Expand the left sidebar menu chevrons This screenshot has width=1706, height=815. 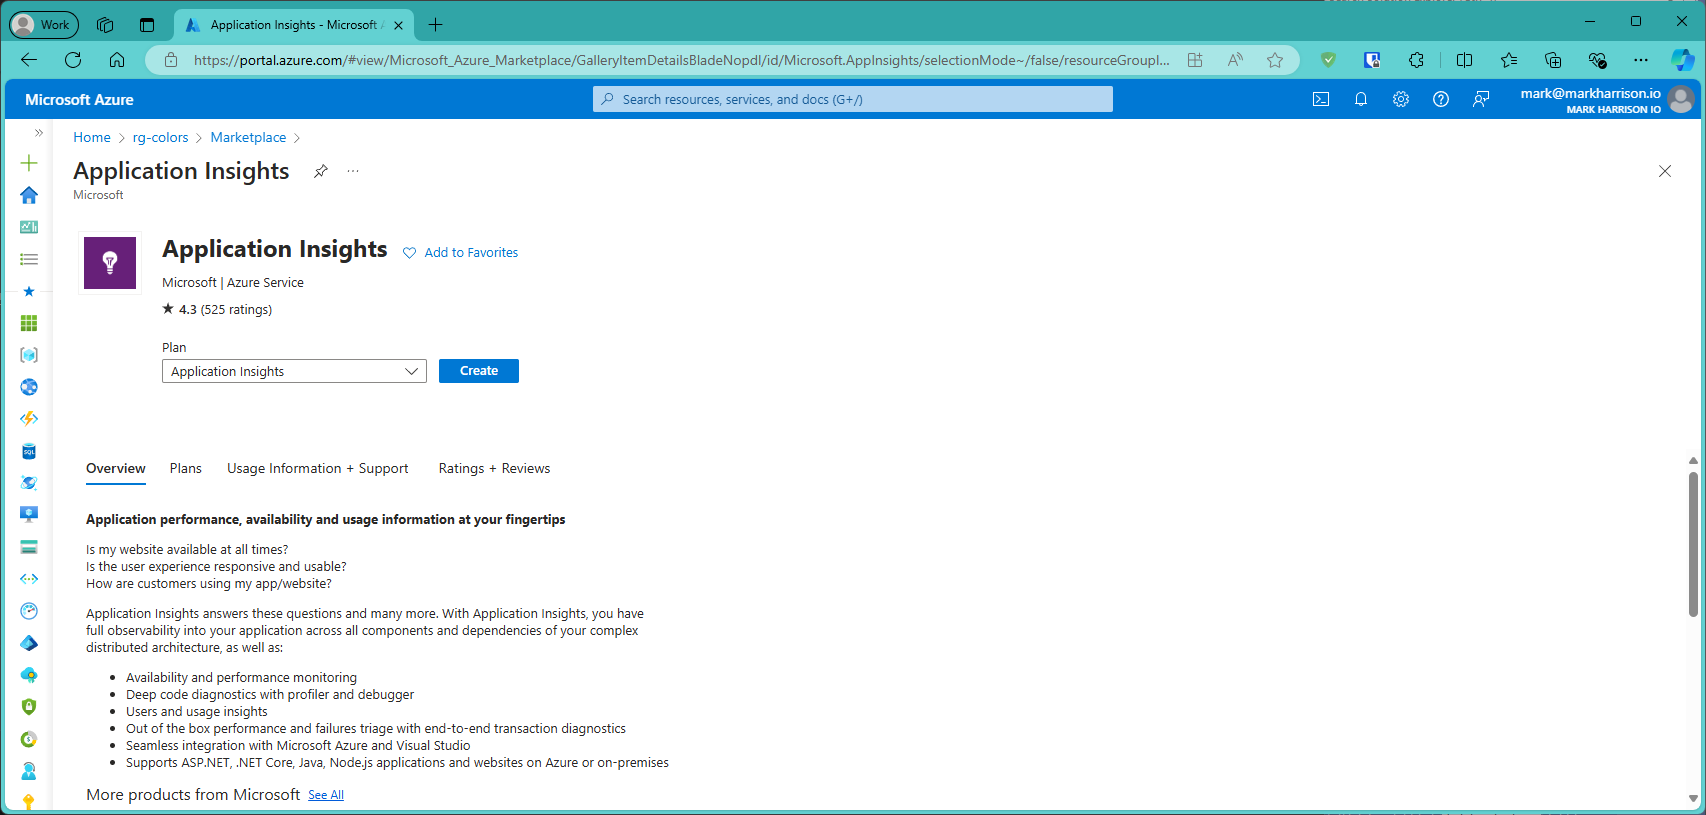pos(38,133)
